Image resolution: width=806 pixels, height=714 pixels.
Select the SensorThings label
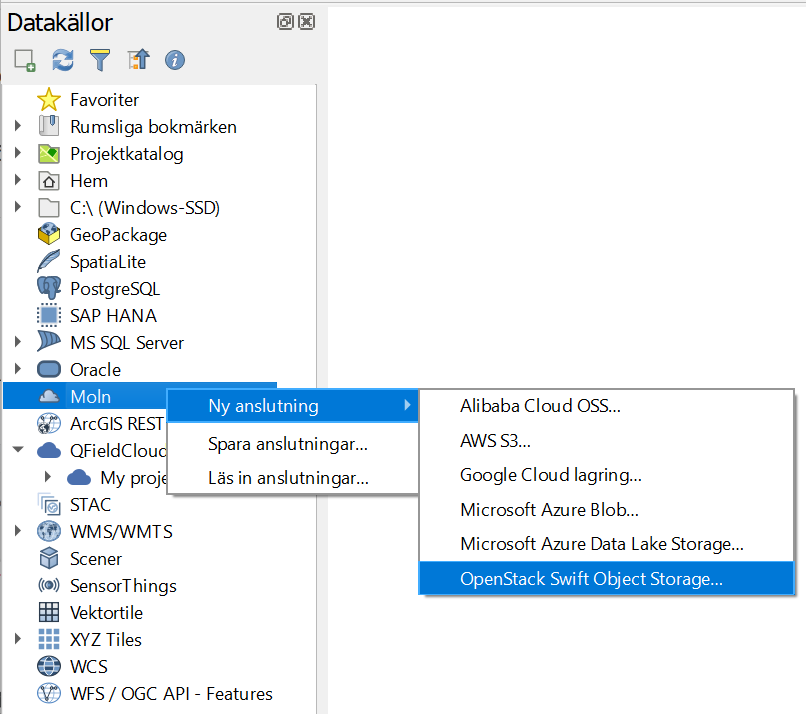tap(123, 586)
